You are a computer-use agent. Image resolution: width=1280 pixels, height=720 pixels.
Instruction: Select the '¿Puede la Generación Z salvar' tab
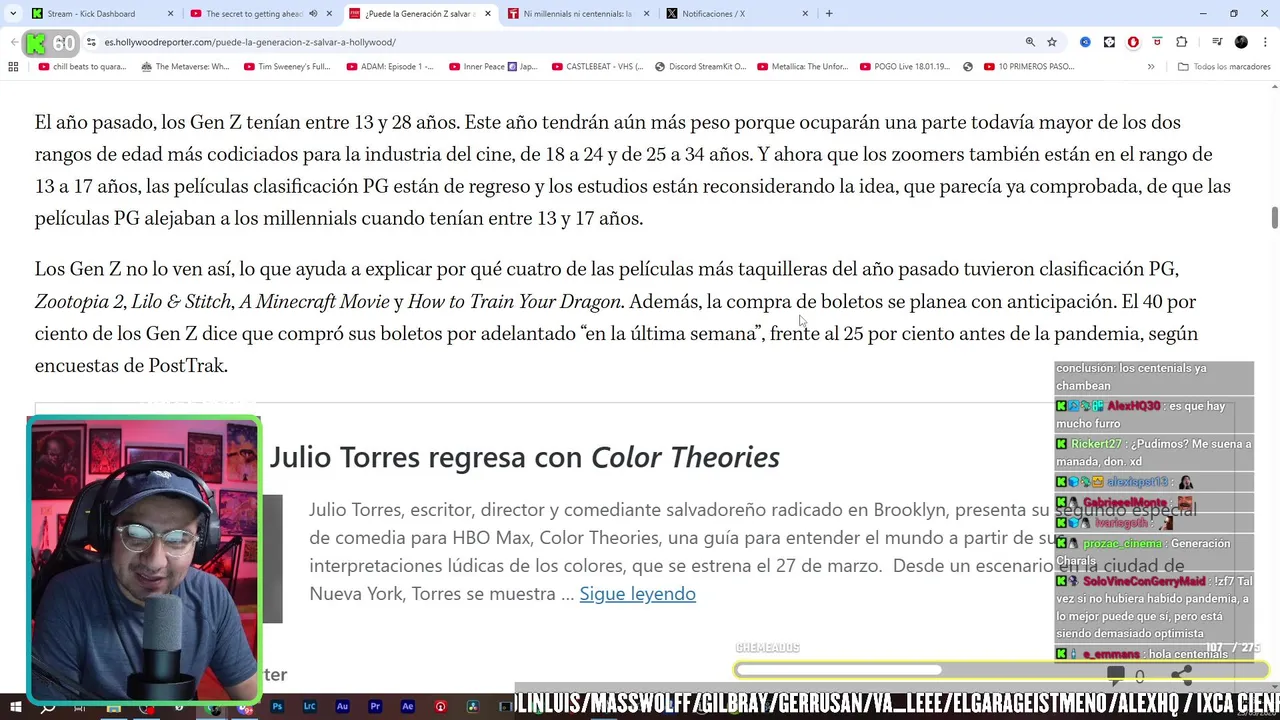click(419, 14)
